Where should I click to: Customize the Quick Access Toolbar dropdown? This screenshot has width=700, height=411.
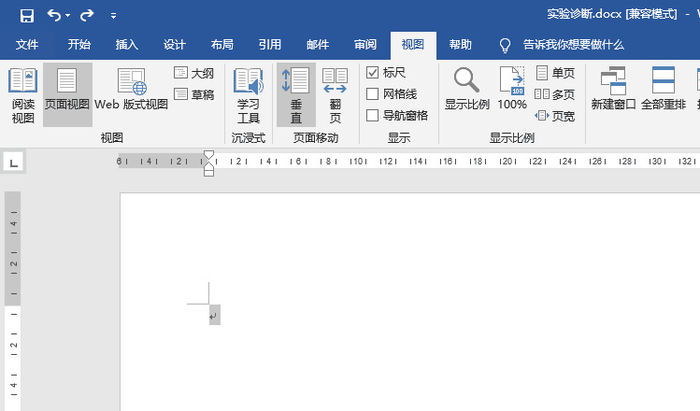coord(113,16)
